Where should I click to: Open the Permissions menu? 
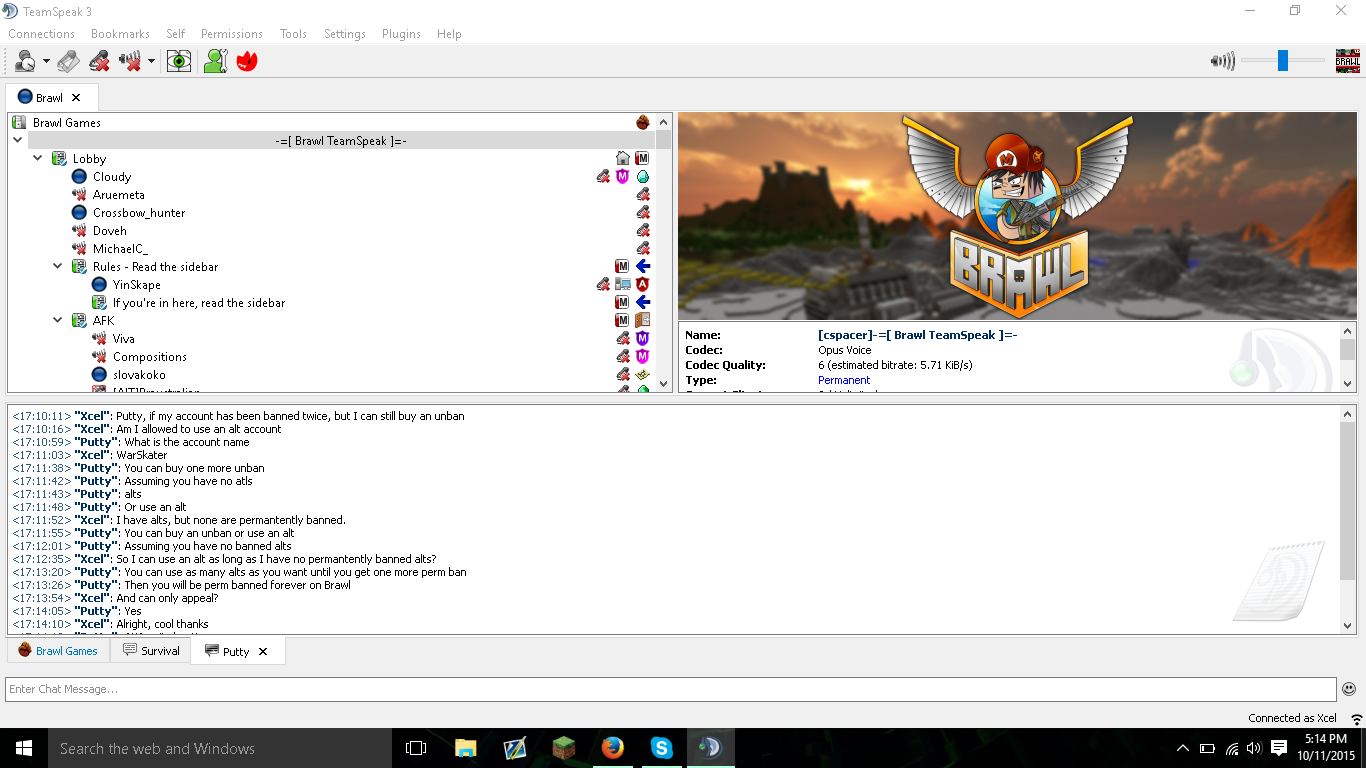232,34
